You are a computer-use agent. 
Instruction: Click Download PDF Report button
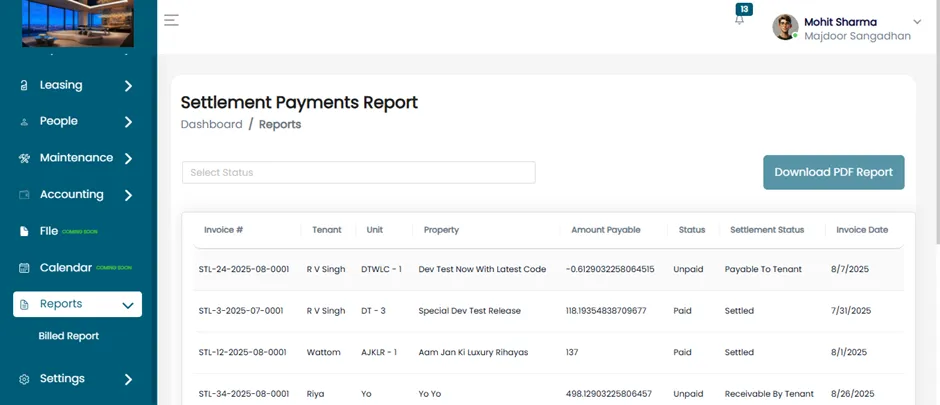833,173
